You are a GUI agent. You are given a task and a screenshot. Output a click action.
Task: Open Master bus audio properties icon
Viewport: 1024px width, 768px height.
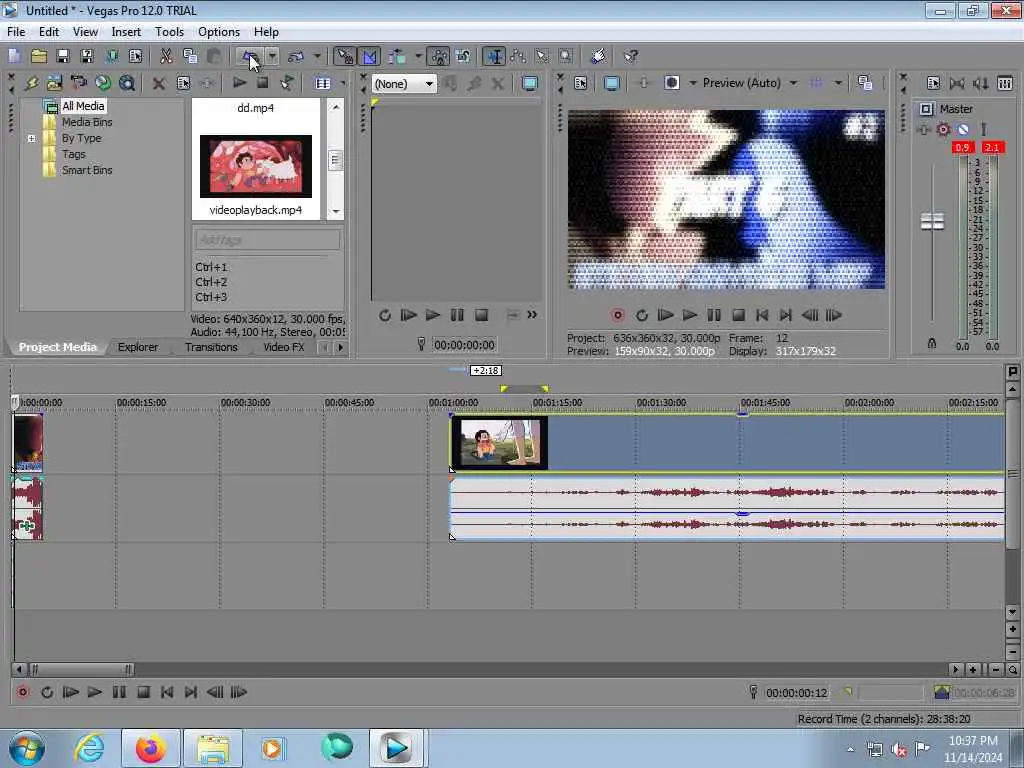pyautogui.click(x=933, y=83)
